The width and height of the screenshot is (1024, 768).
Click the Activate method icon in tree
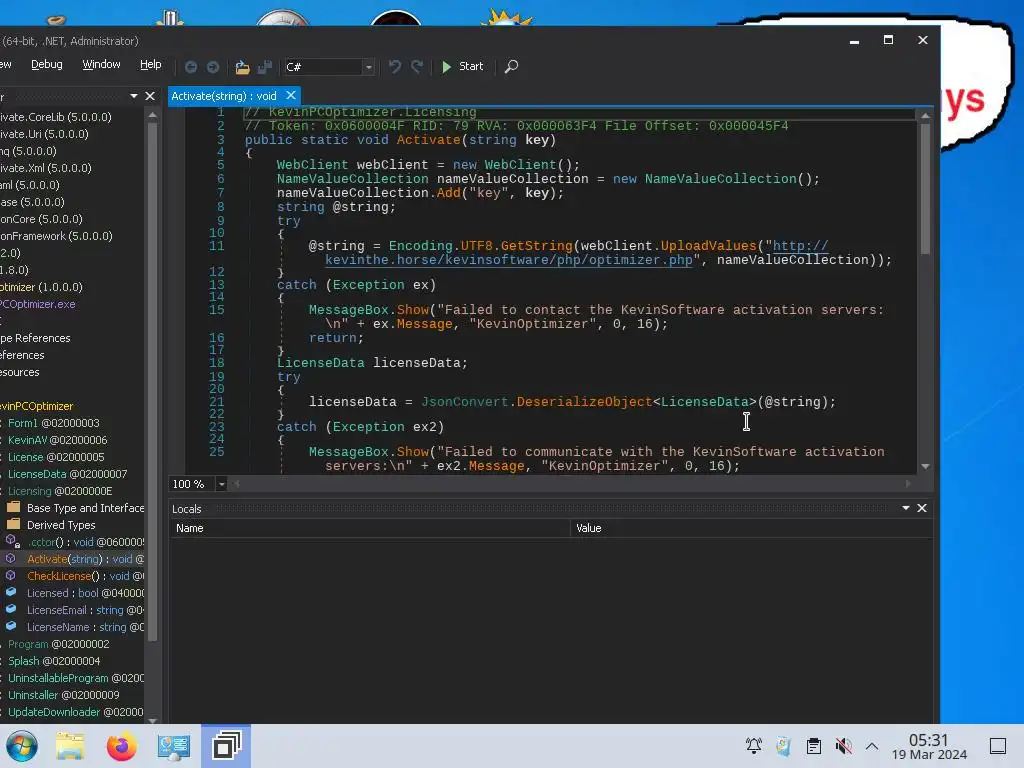[10, 558]
